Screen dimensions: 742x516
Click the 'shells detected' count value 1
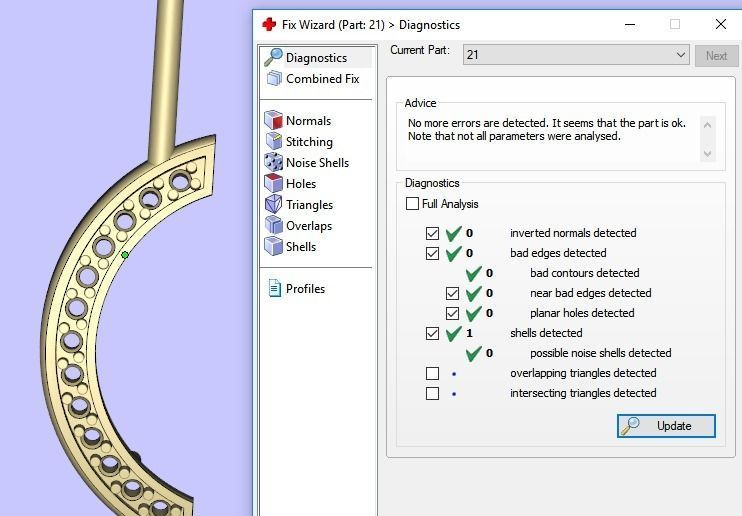(469, 333)
